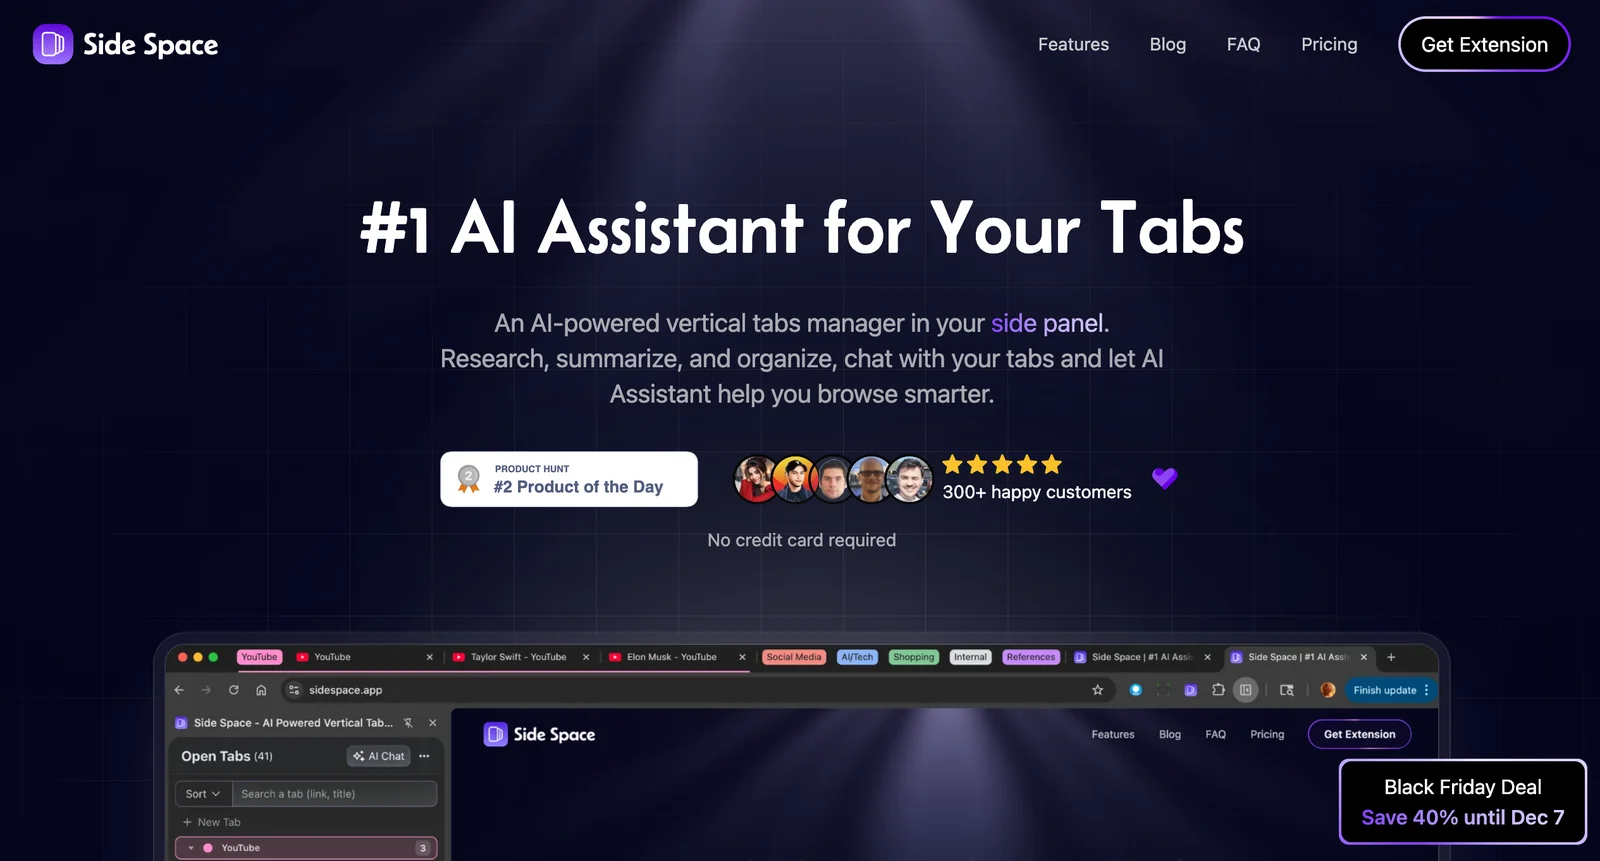Open the three-dot menu next to AI Chat
The image size is (1600, 861).
424,756
